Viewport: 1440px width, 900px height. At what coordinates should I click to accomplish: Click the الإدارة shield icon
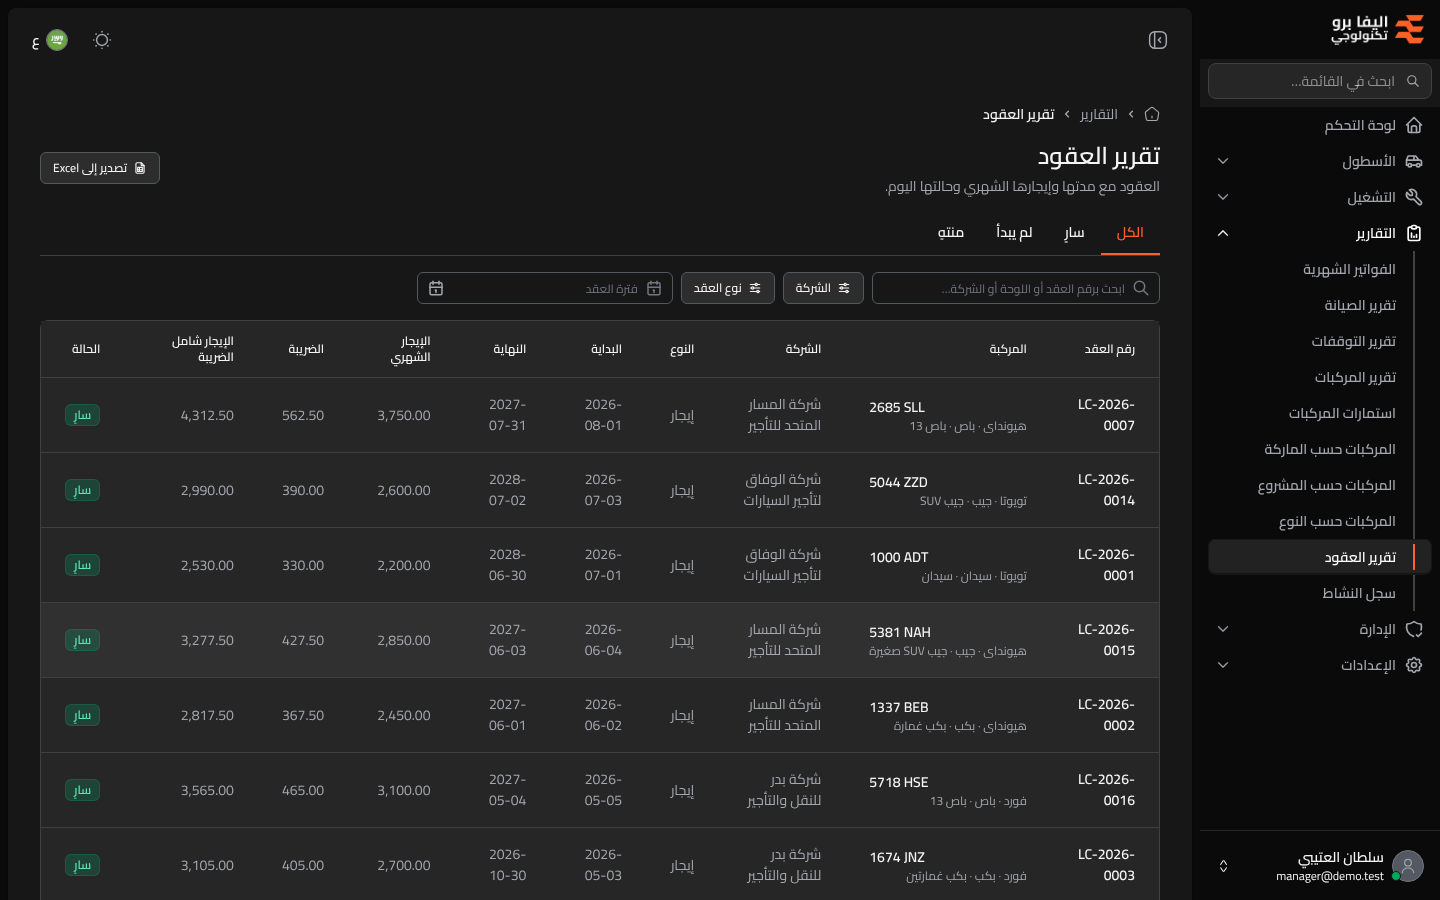pyautogui.click(x=1414, y=629)
